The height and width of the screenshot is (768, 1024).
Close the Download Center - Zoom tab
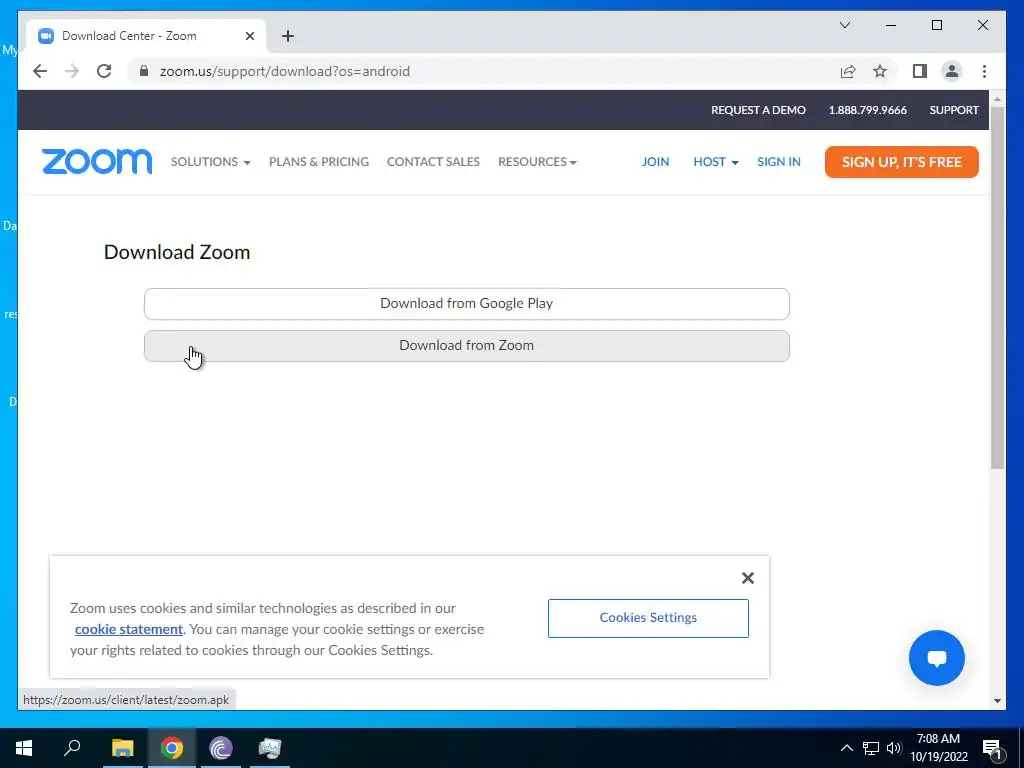[x=249, y=36]
